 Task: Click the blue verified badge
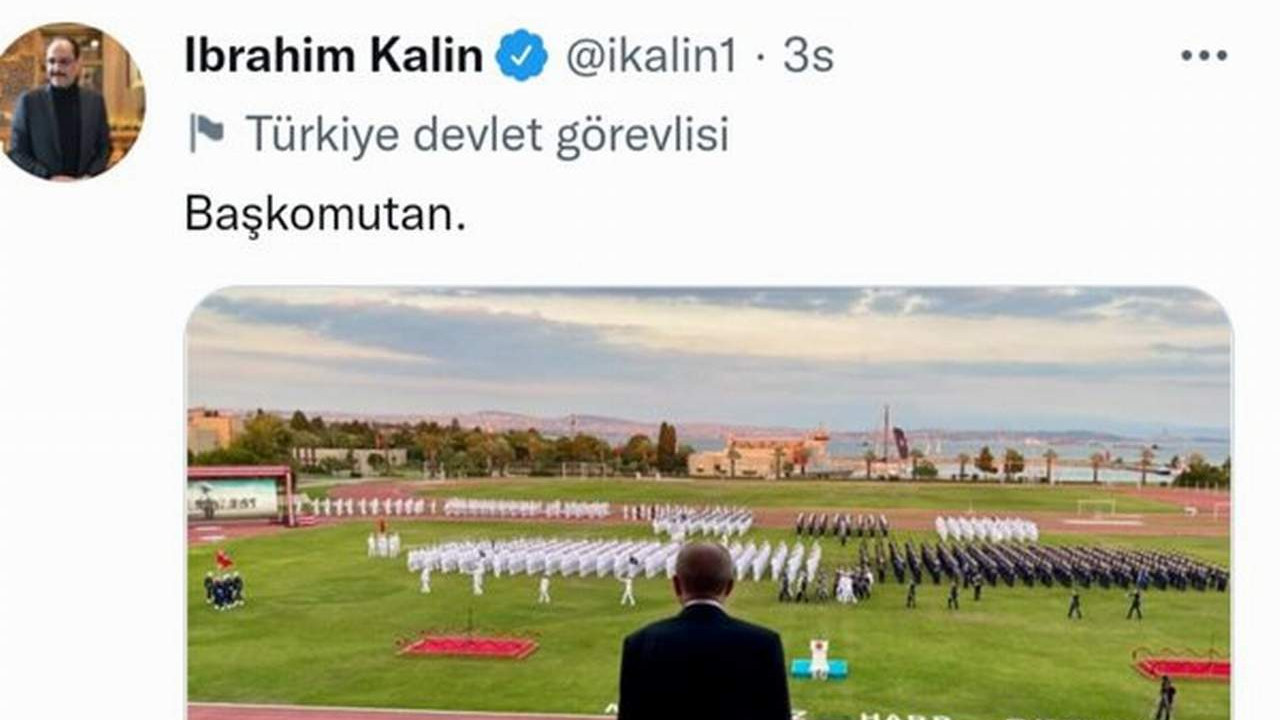coord(522,55)
